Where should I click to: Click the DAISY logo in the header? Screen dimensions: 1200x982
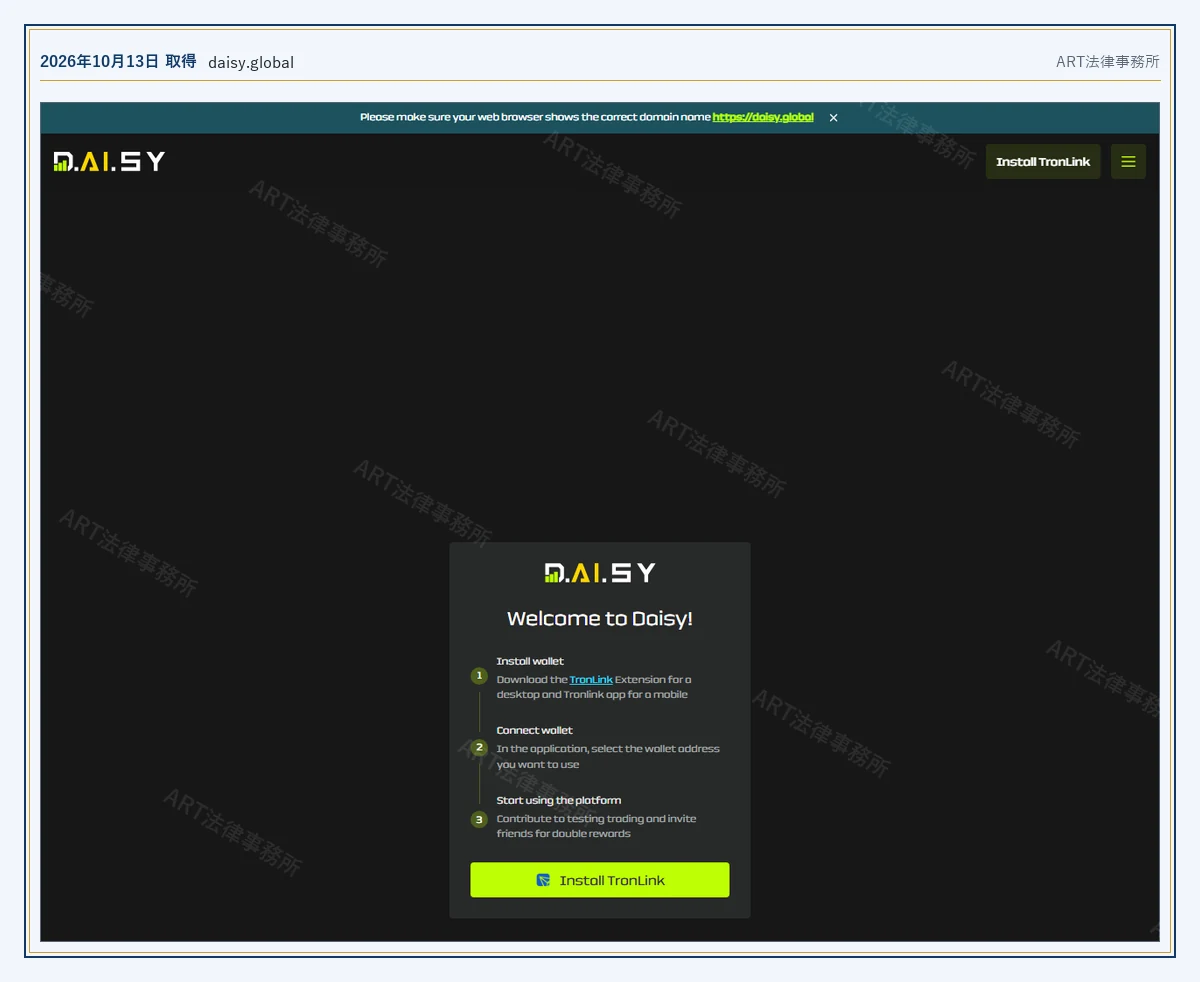pyautogui.click(x=109, y=161)
